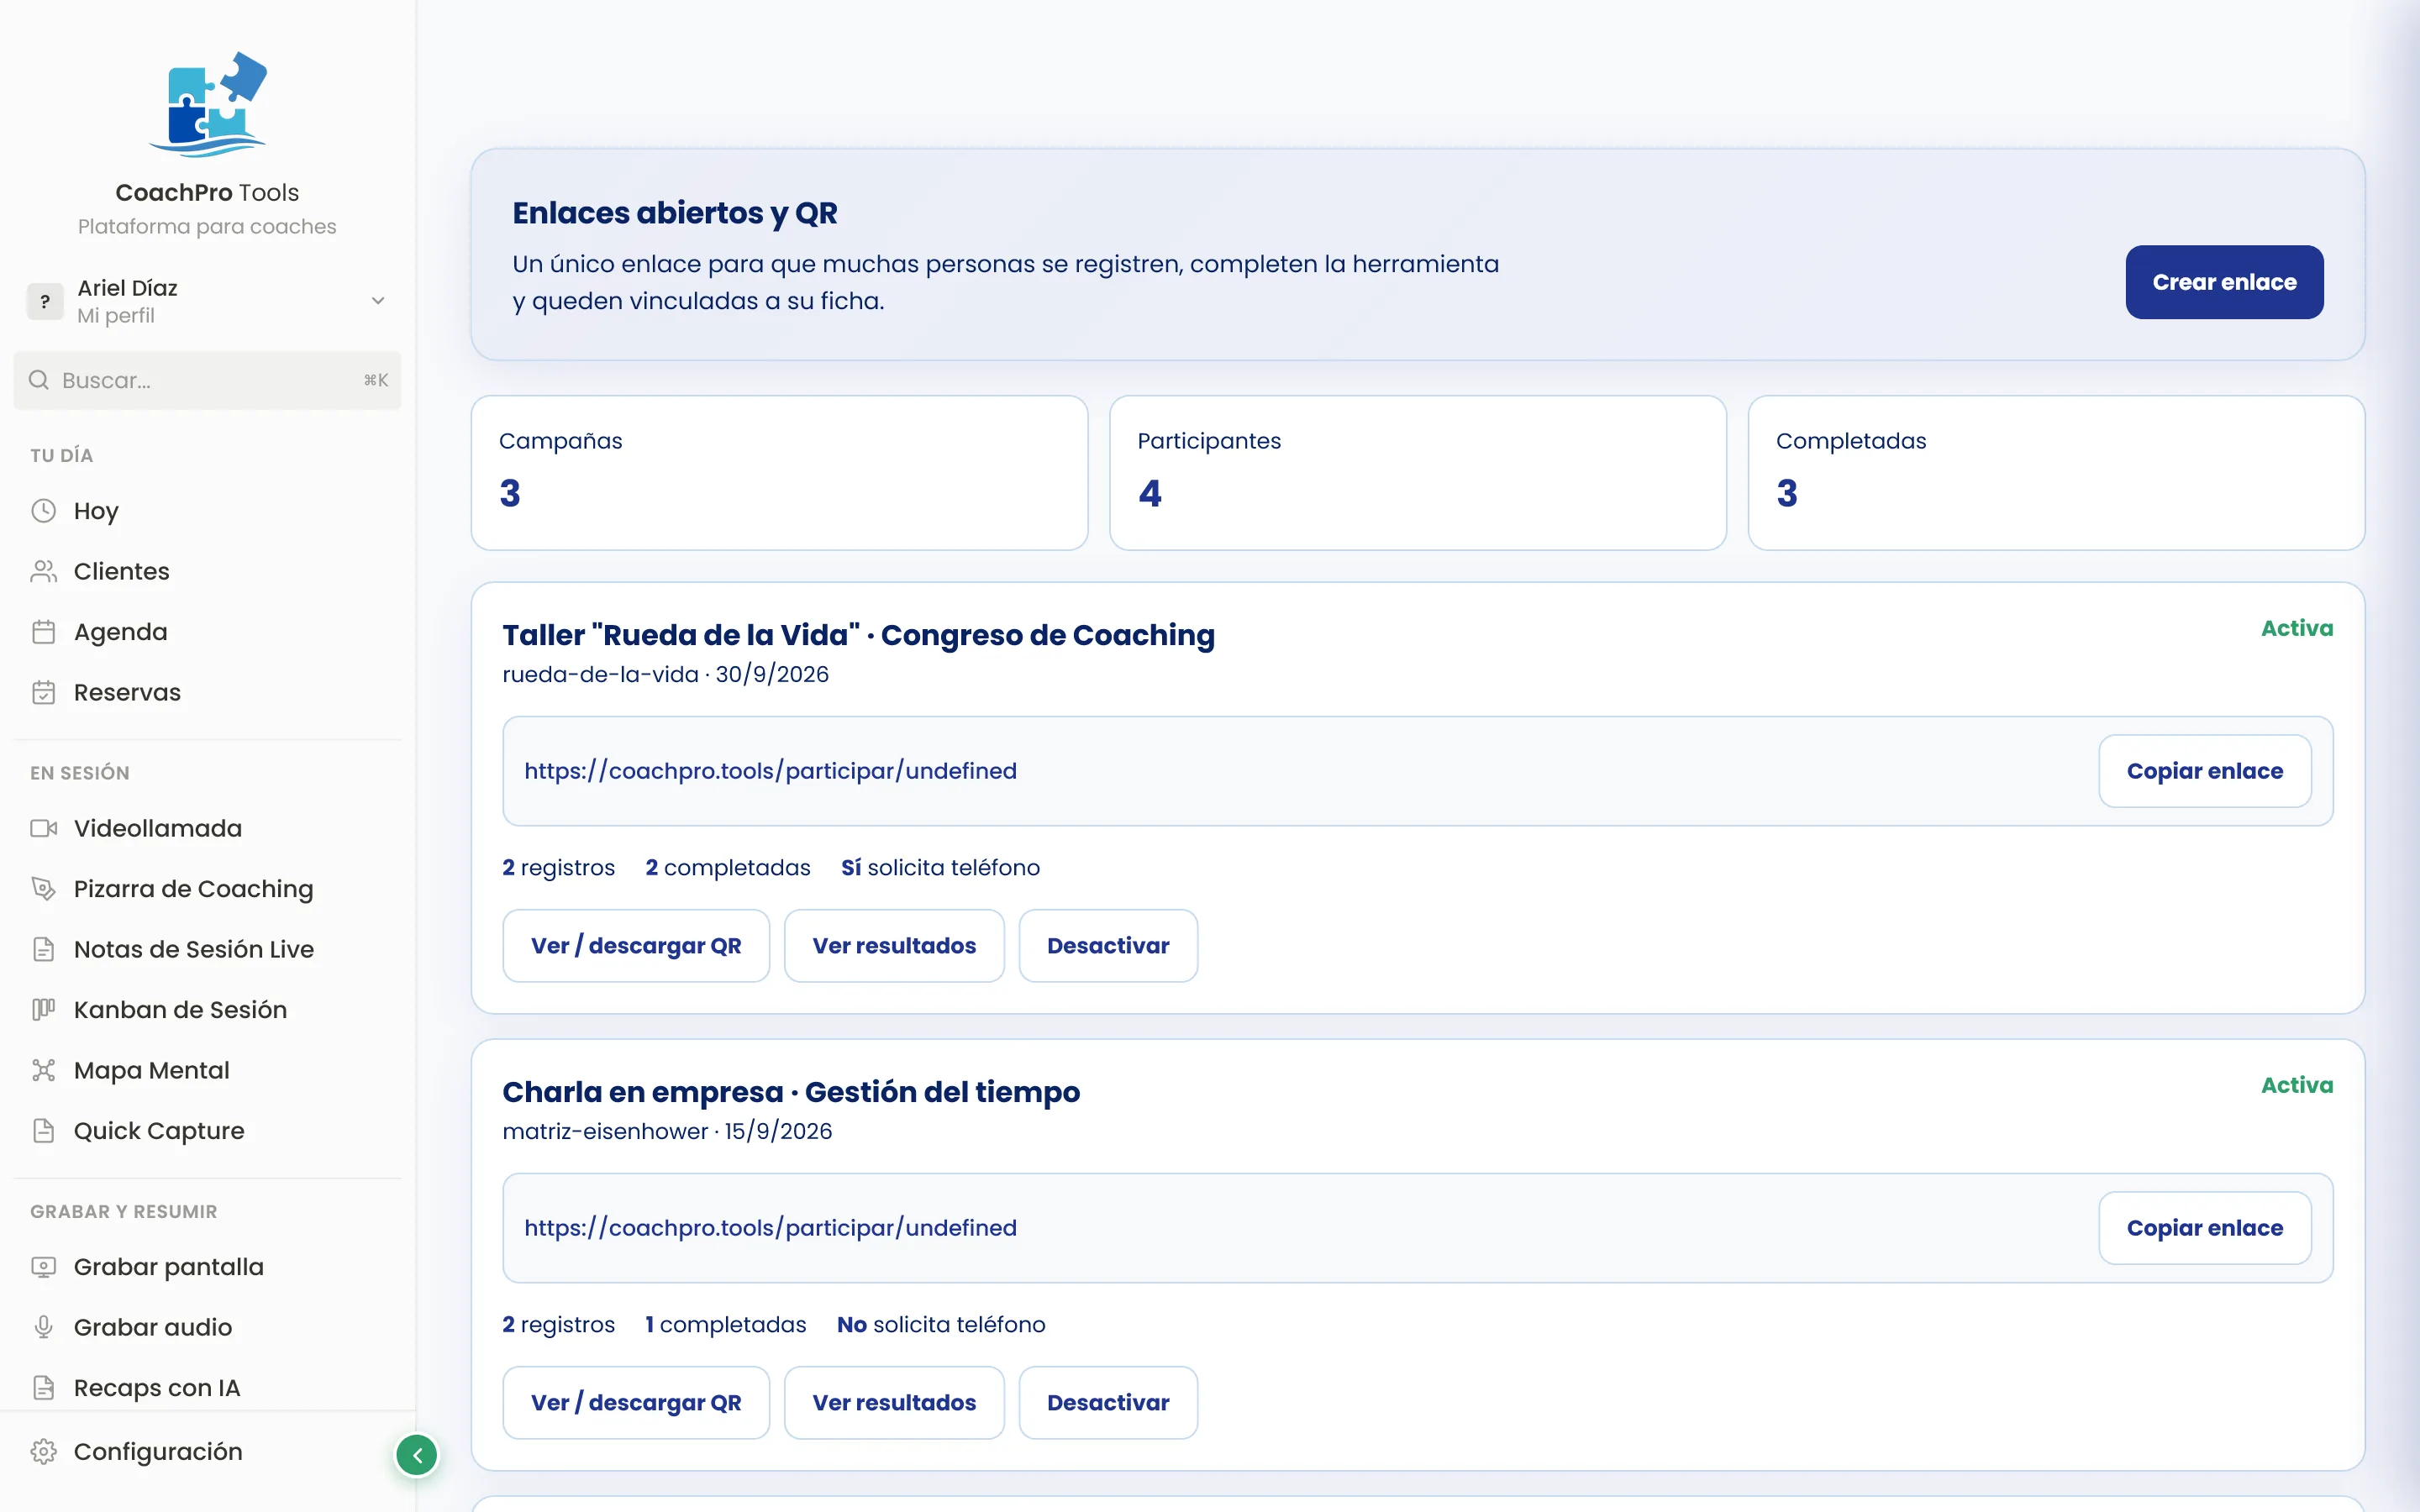Click the clock icon next to Hoy
This screenshot has height=1512, width=2420.
coord(43,511)
